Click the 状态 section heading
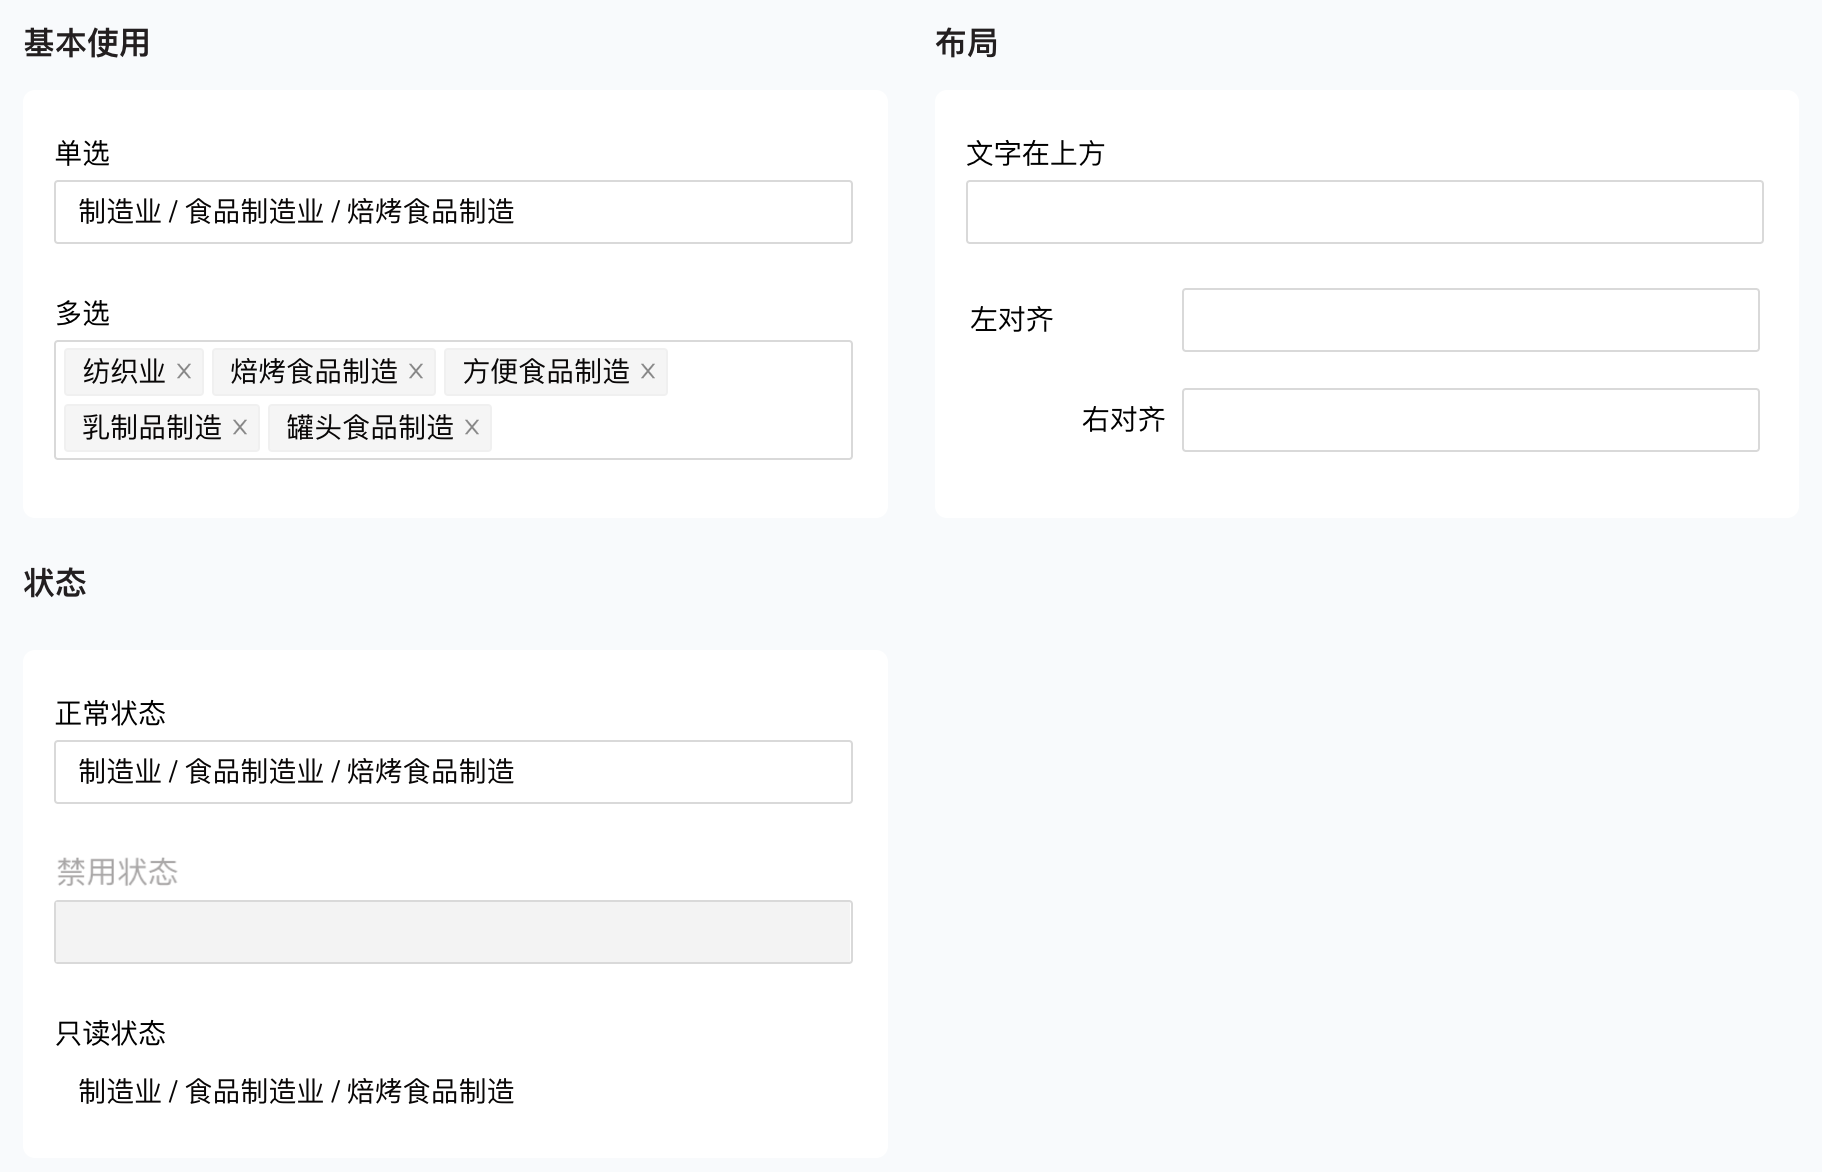The image size is (1822, 1172). 55,583
